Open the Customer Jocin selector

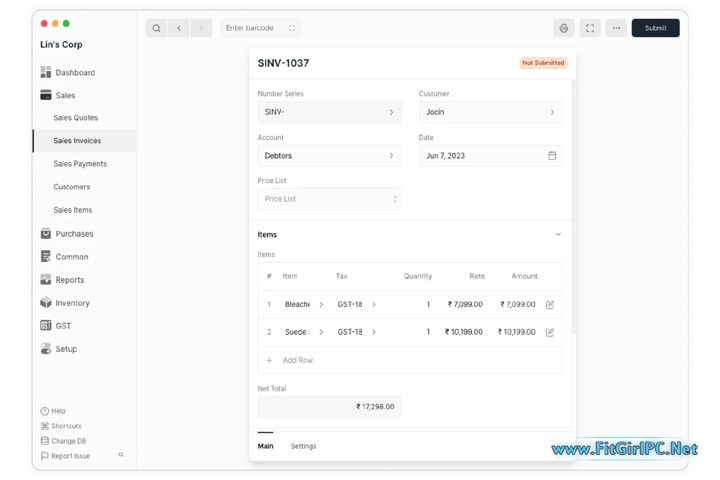[x=490, y=112]
